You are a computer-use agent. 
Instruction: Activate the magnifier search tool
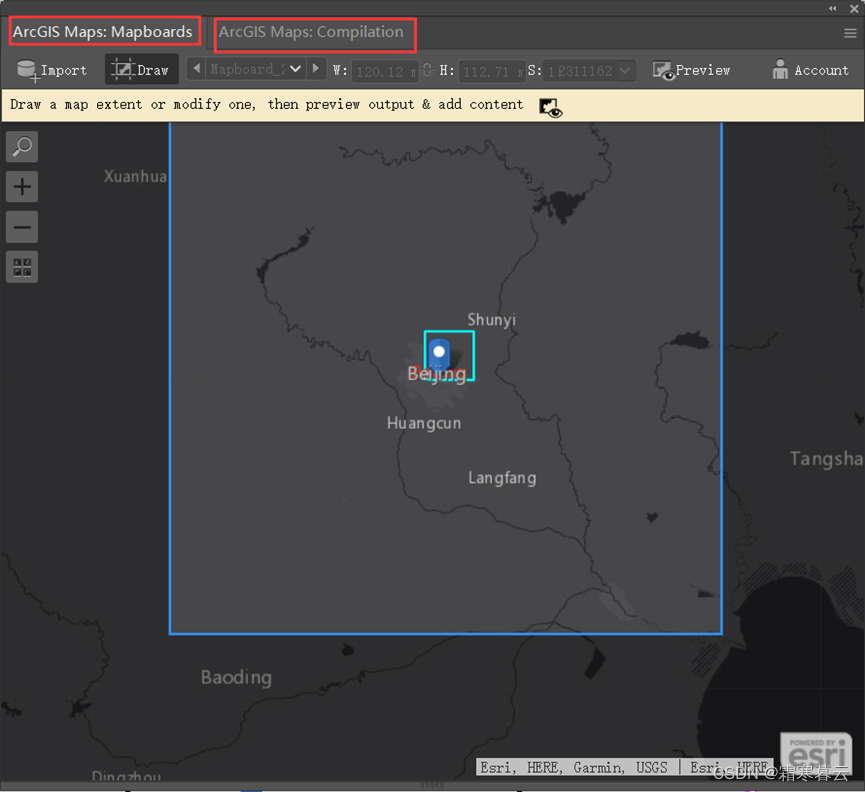[x=21, y=146]
